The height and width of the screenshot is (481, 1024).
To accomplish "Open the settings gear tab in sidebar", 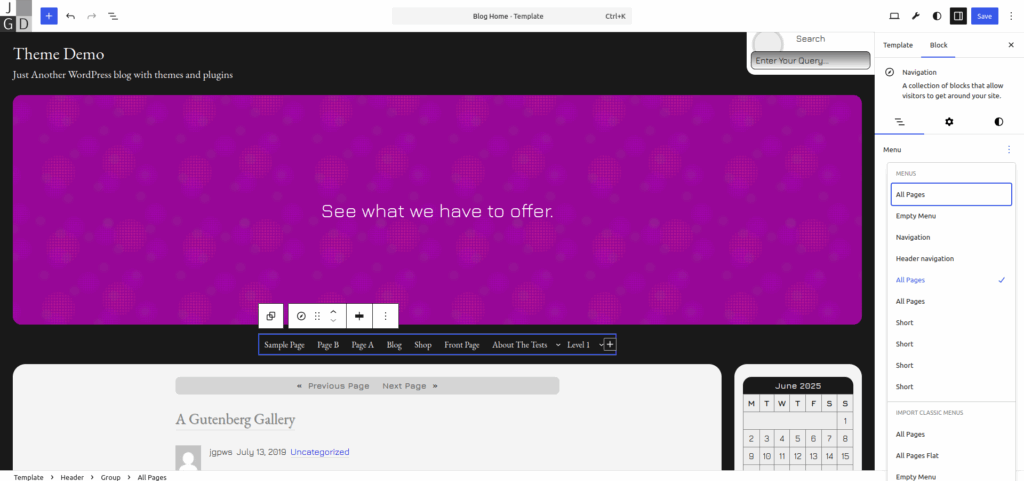I will coord(949,122).
